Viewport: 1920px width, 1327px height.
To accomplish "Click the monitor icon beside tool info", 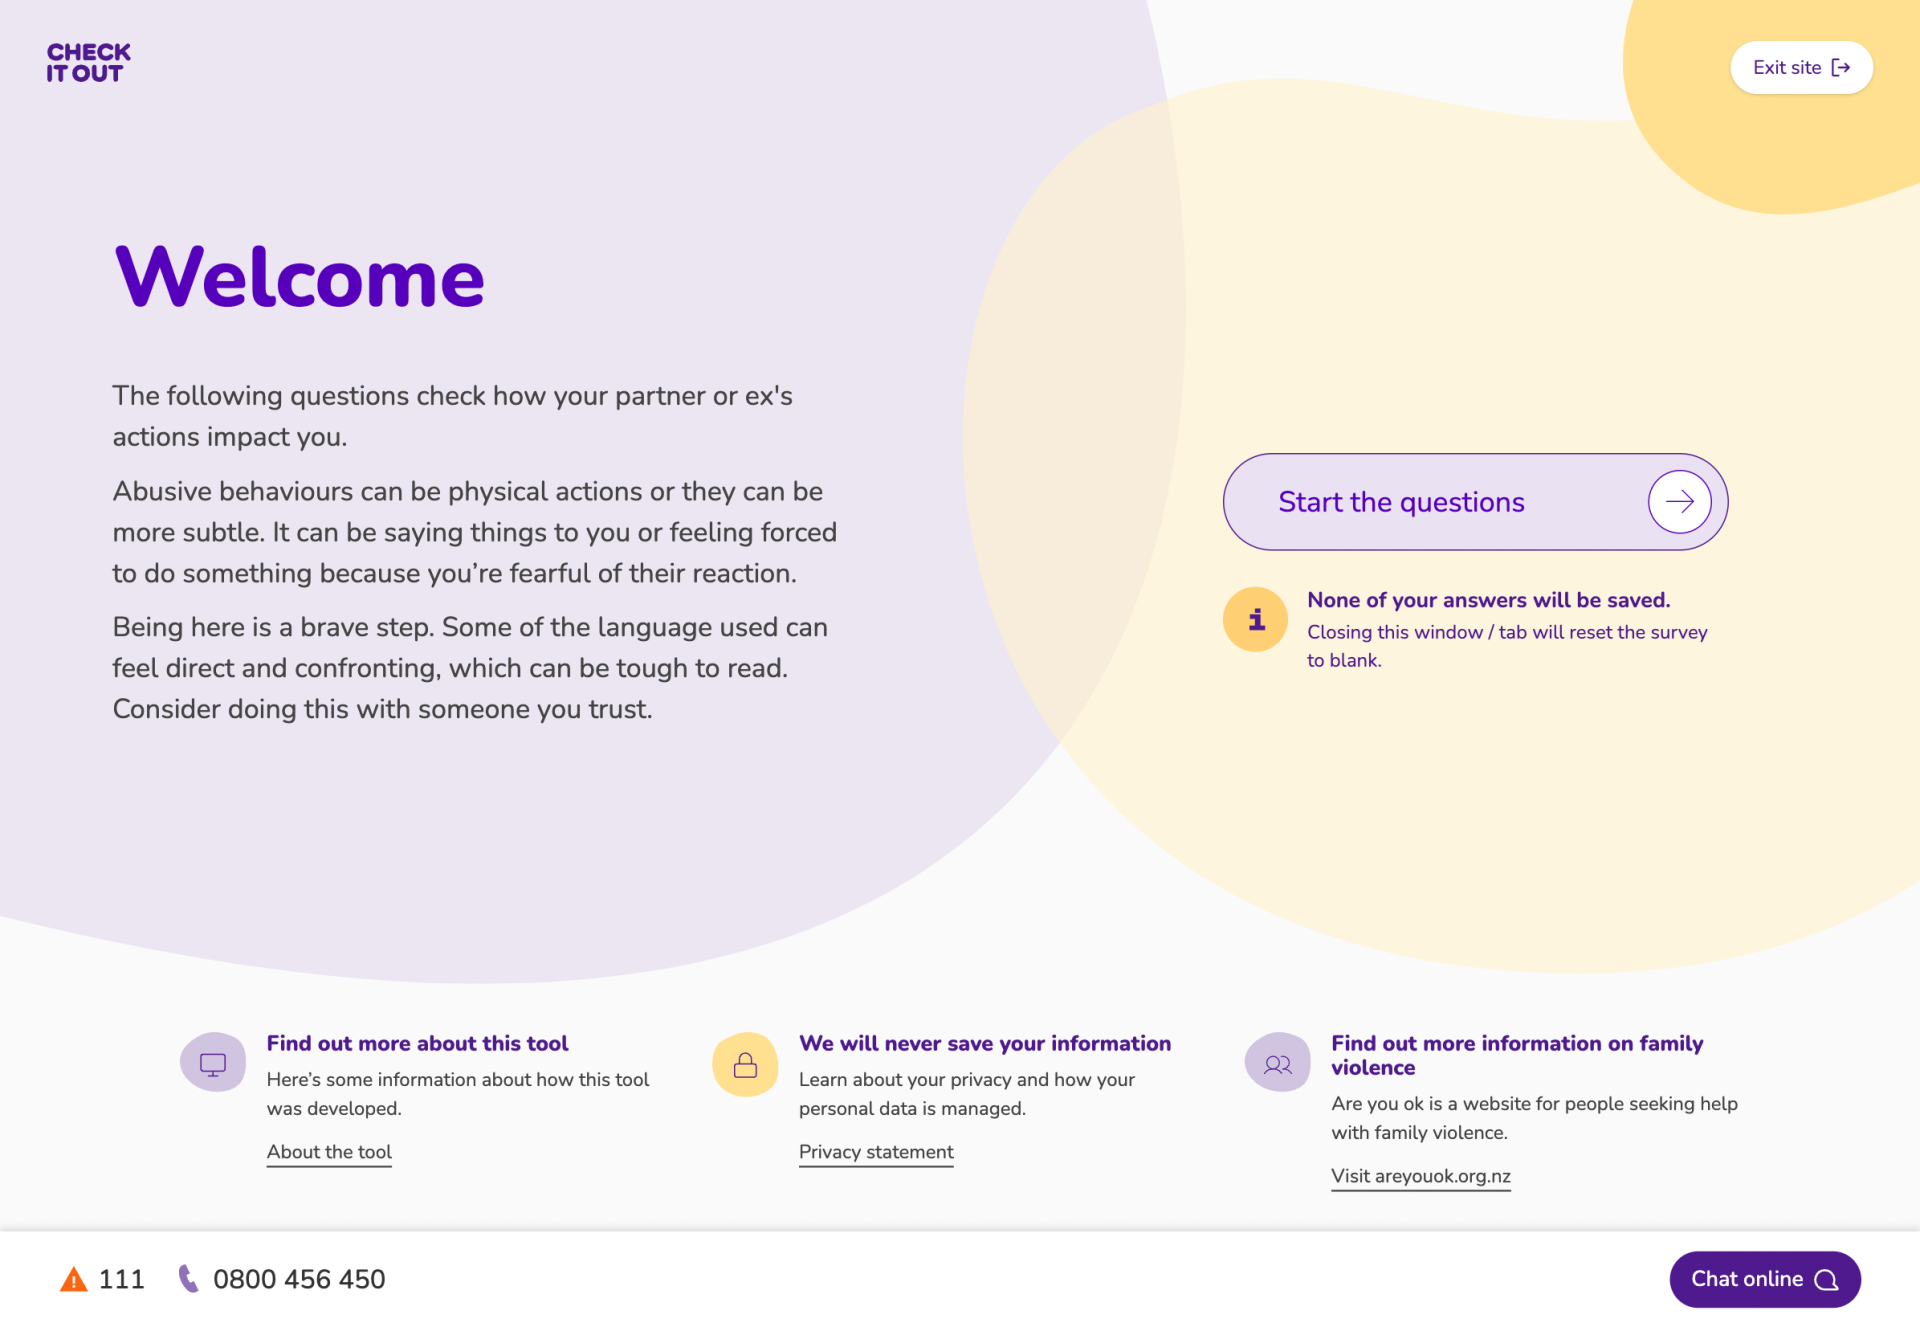I will pyautogui.click(x=213, y=1064).
